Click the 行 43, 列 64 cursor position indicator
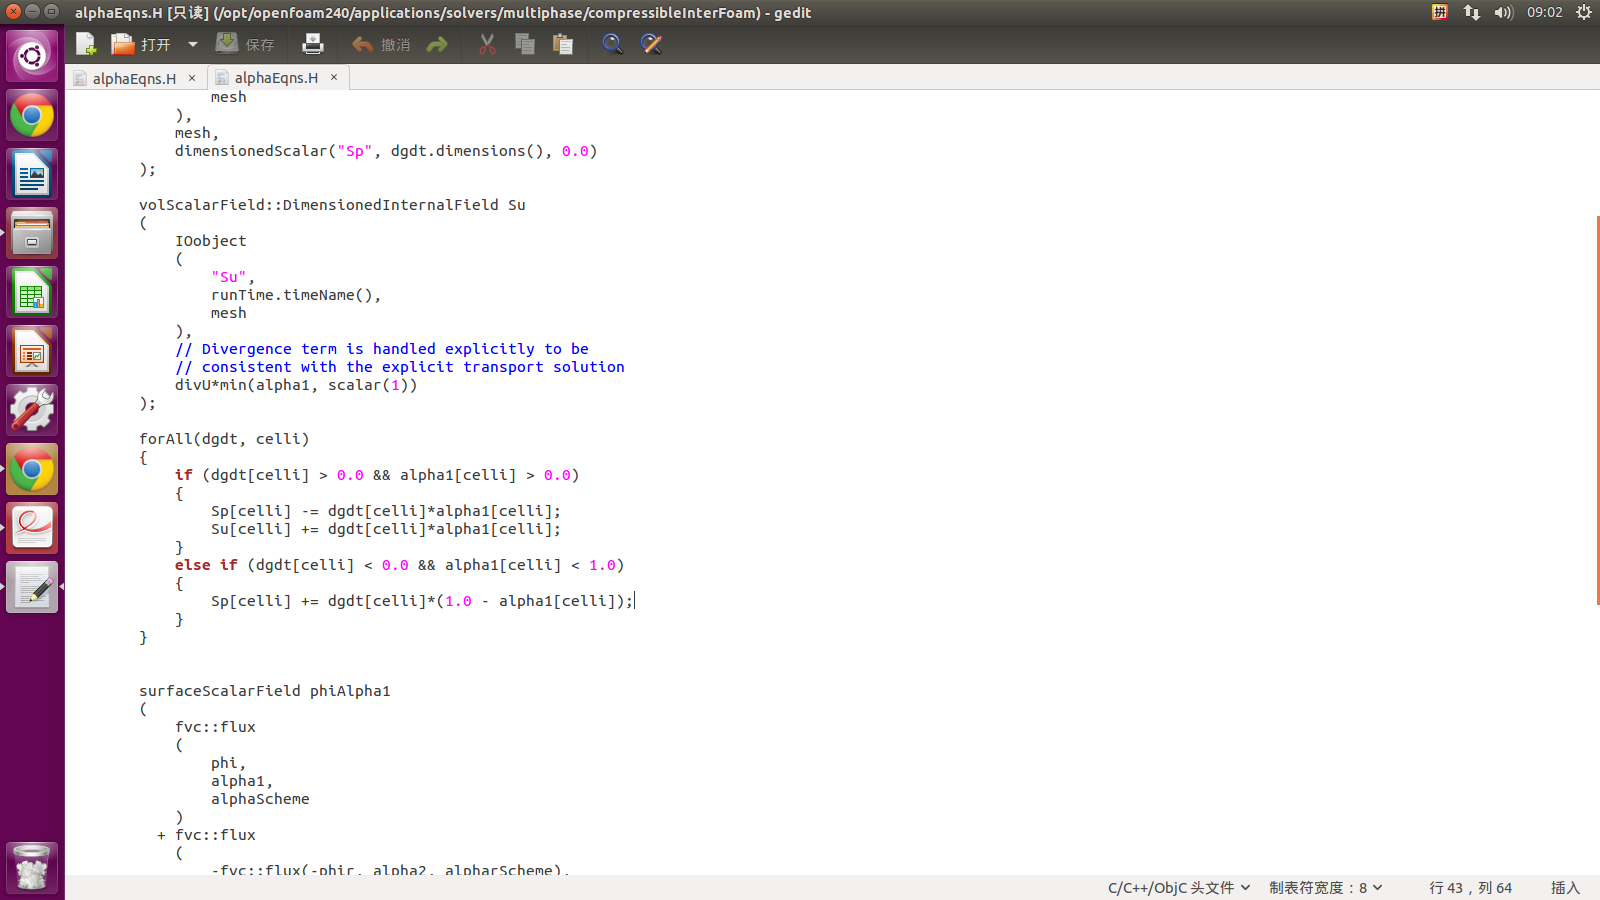Screen dimensions: 1600x900 point(1470,888)
